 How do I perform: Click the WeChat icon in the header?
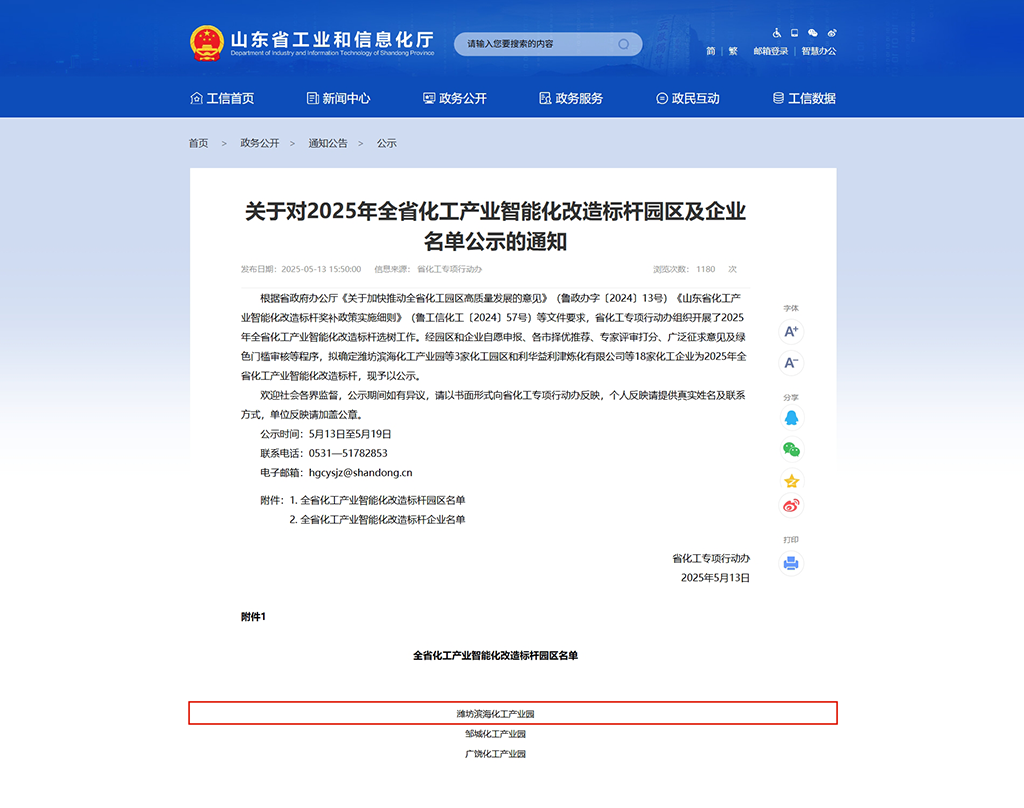pos(812,33)
